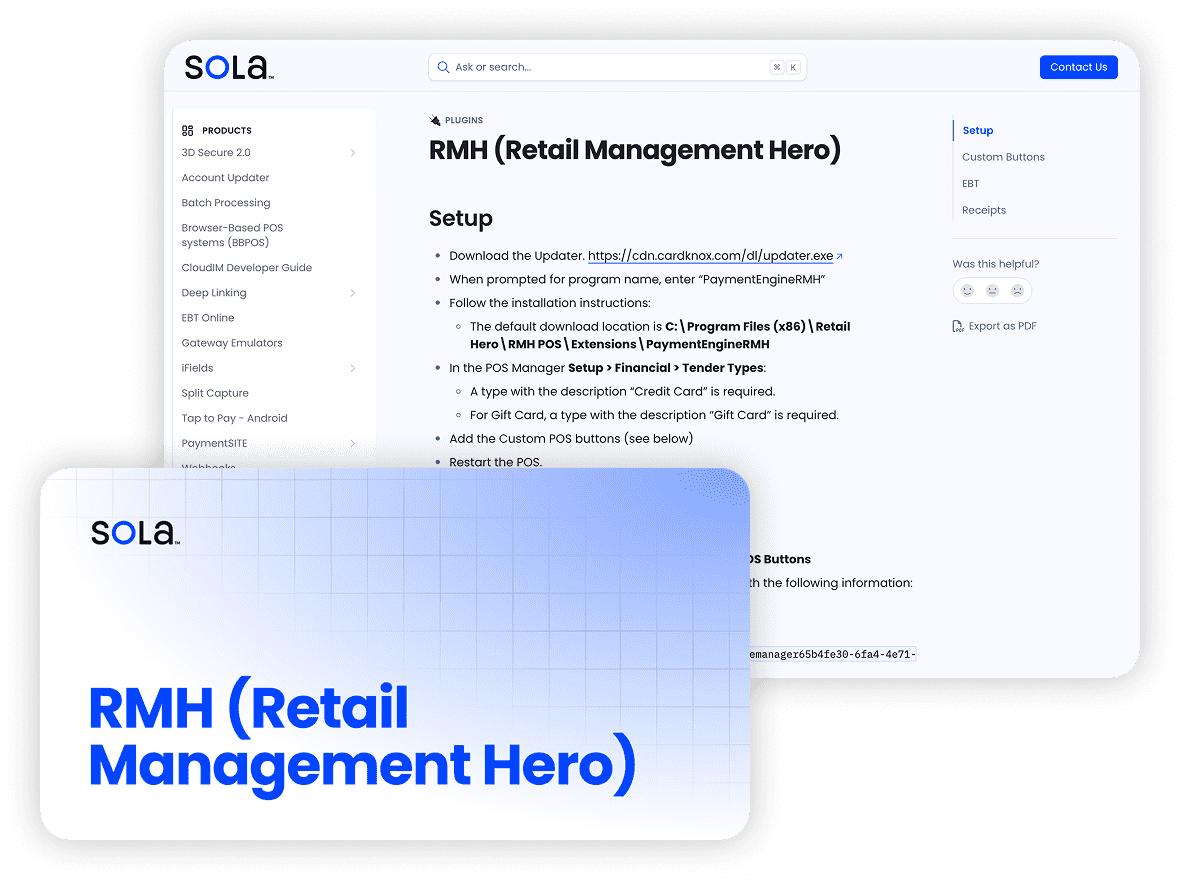Click the neutral face feedback icon
Image resolution: width=1180 pixels, height=880 pixels.
993,291
